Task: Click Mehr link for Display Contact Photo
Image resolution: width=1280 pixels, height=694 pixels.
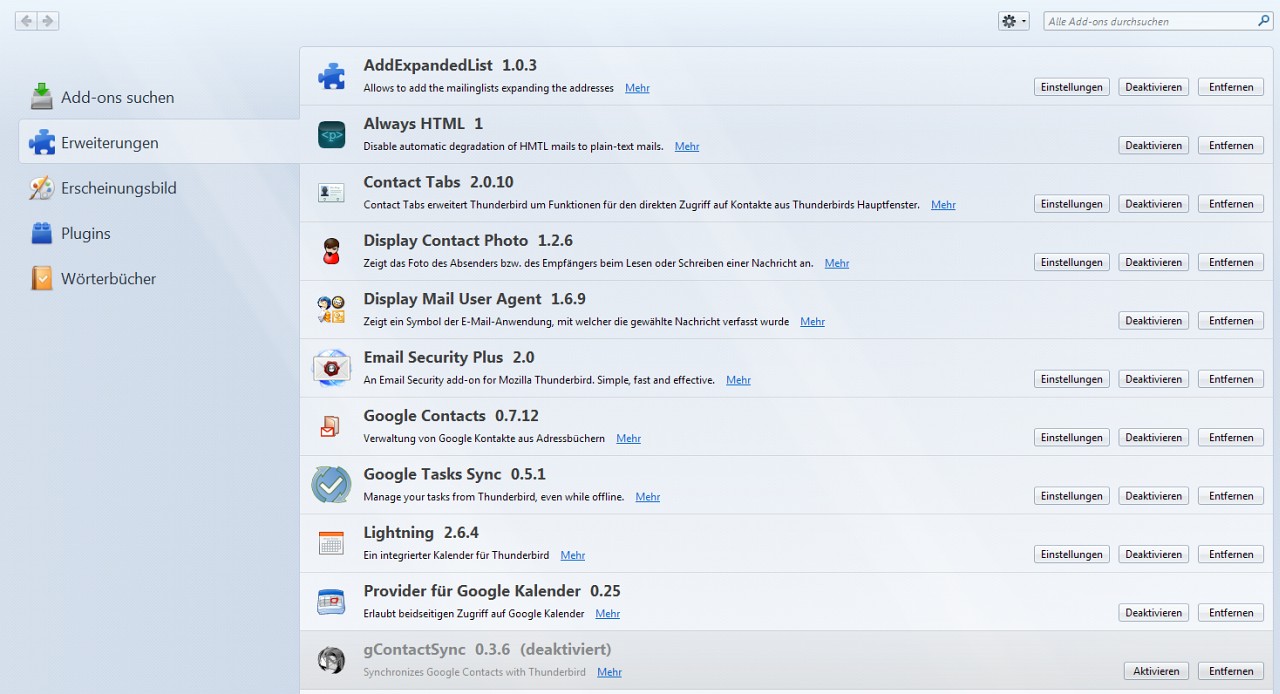Action: [x=837, y=263]
